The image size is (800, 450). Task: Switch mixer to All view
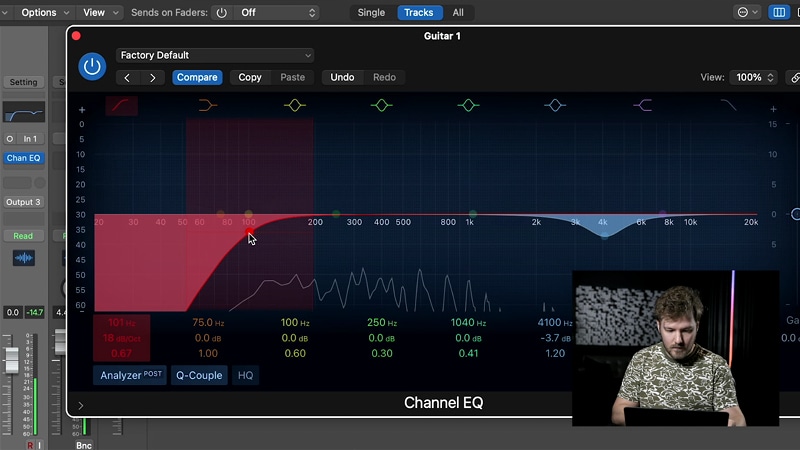[458, 13]
